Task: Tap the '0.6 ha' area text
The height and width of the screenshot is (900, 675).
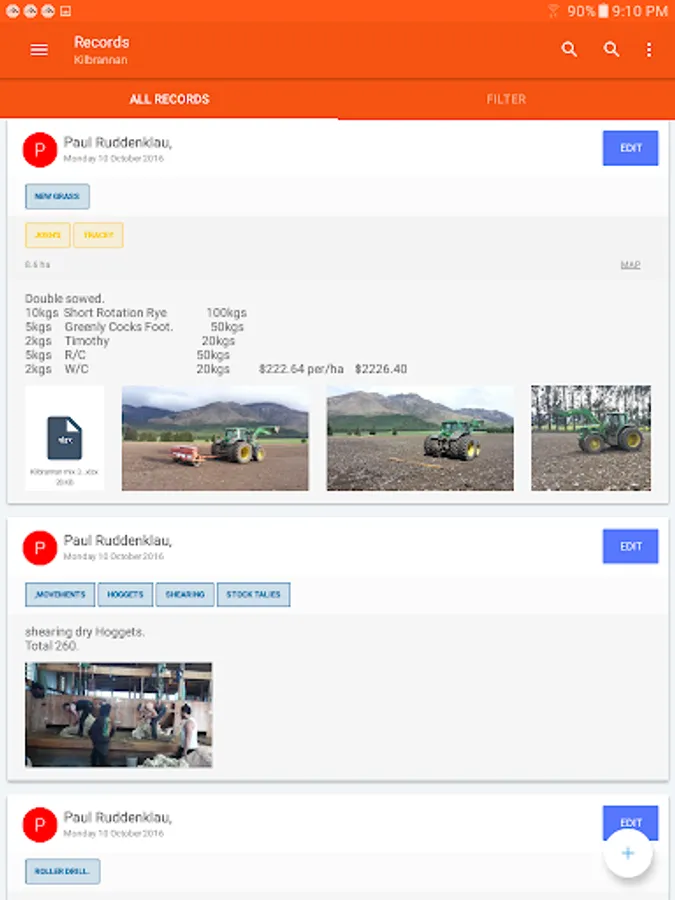Action: point(37,265)
